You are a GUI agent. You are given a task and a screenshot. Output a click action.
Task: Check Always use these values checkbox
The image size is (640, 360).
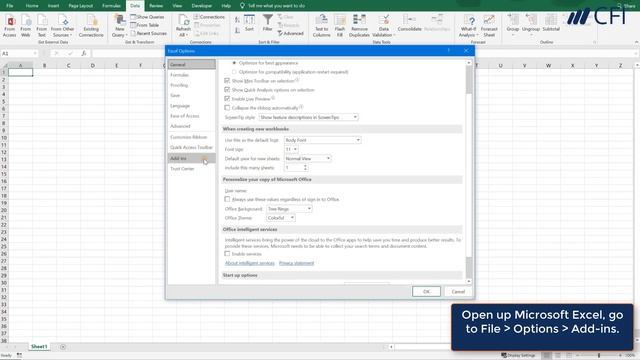tap(227, 199)
